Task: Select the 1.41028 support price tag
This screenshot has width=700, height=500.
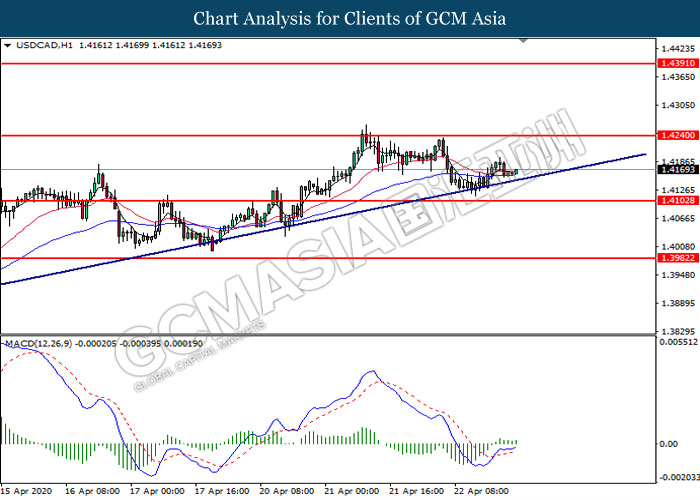Action: click(x=672, y=201)
